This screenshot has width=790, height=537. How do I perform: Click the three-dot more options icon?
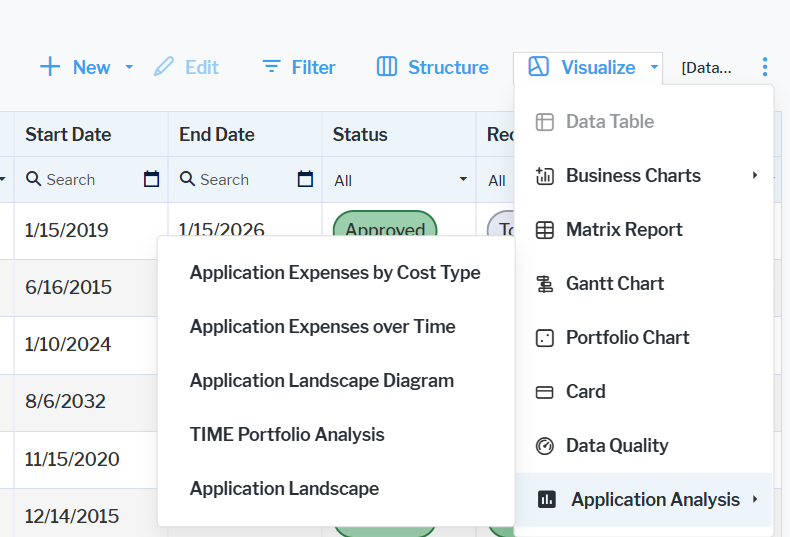765,67
